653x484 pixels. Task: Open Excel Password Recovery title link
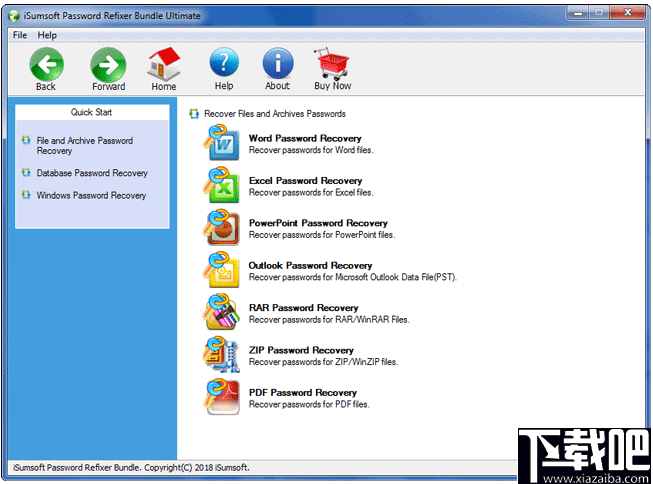(305, 181)
